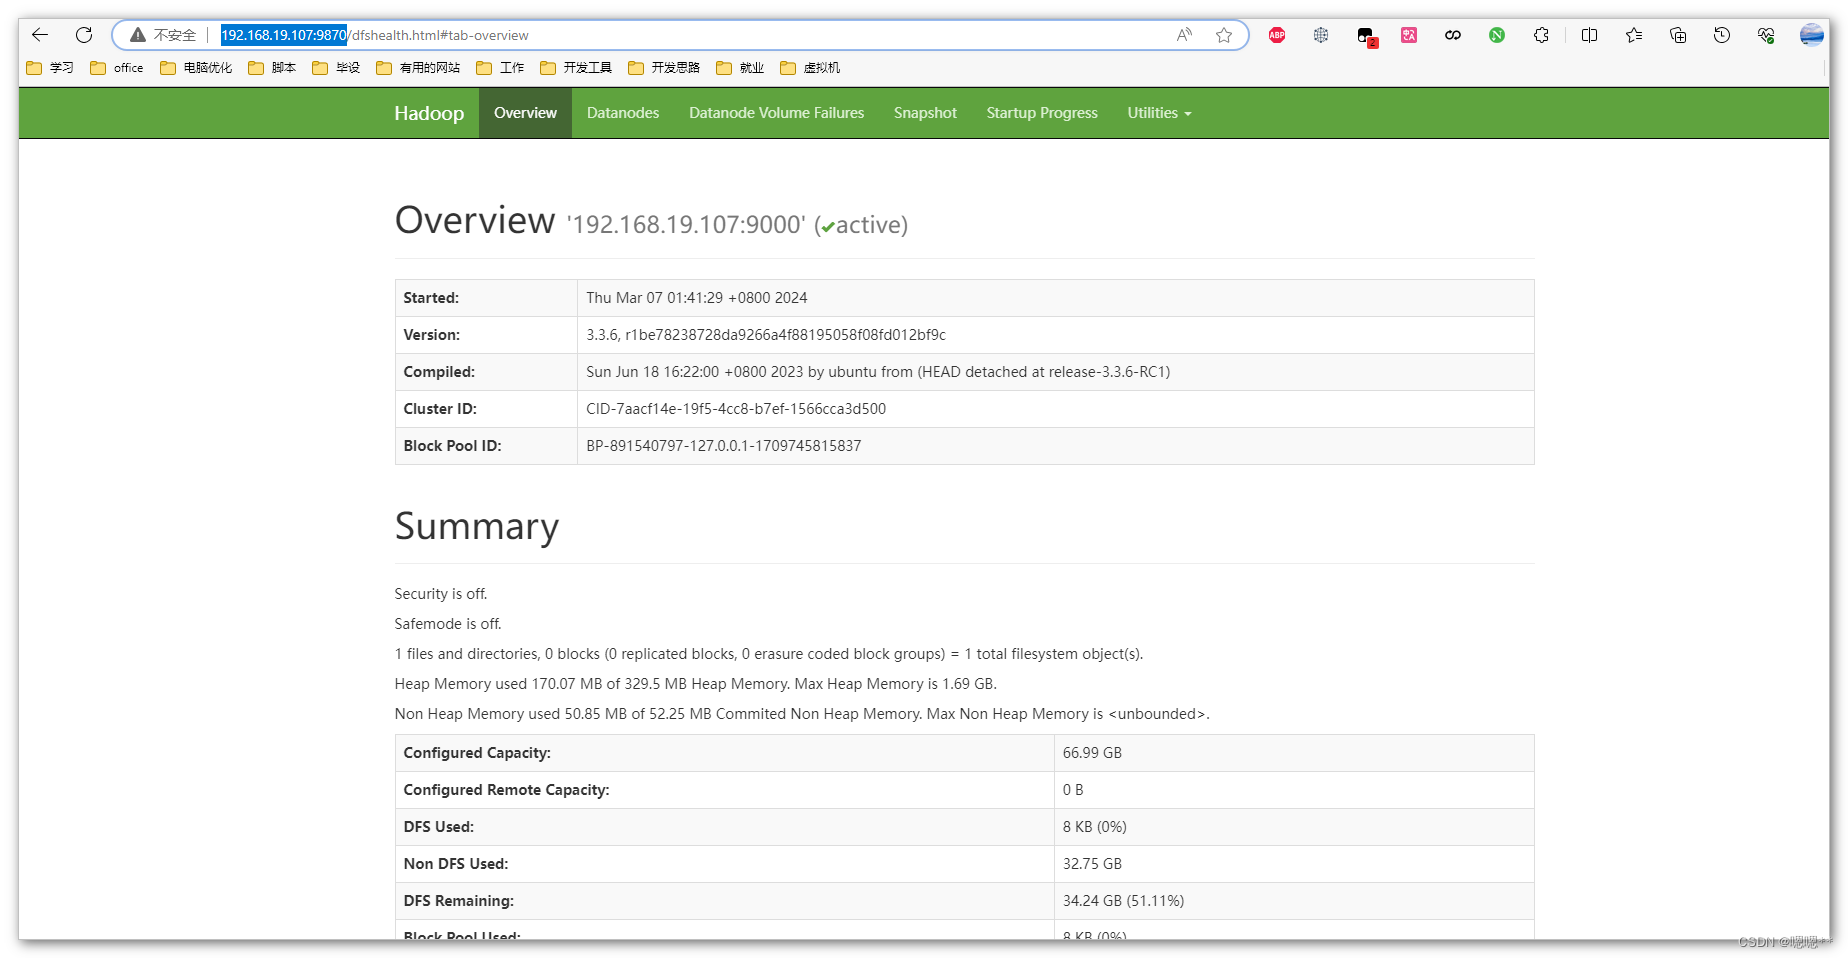Click the Summary heading
This screenshot has height=958, width=1848.
pyautogui.click(x=477, y=527)
